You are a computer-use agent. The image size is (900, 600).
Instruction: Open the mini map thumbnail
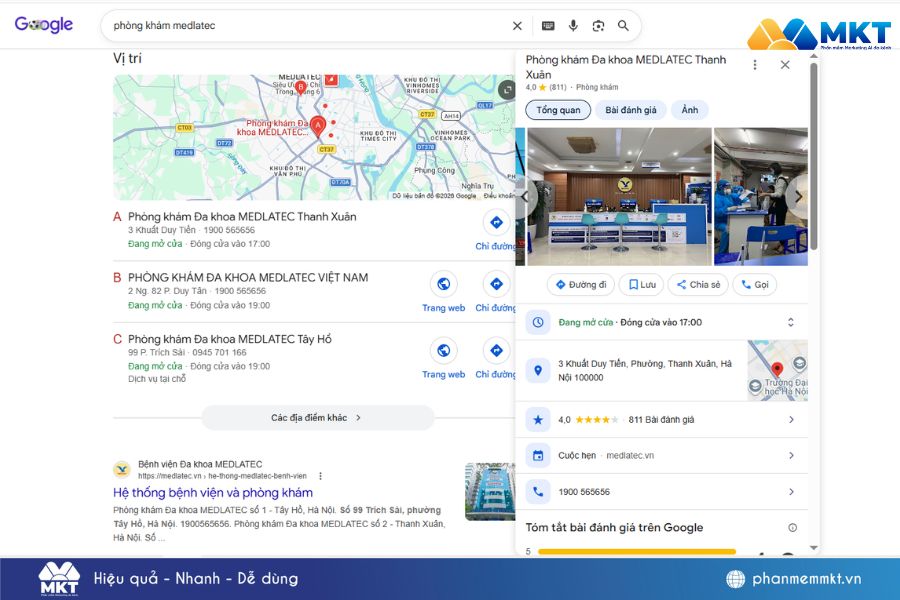click(778, 370)
